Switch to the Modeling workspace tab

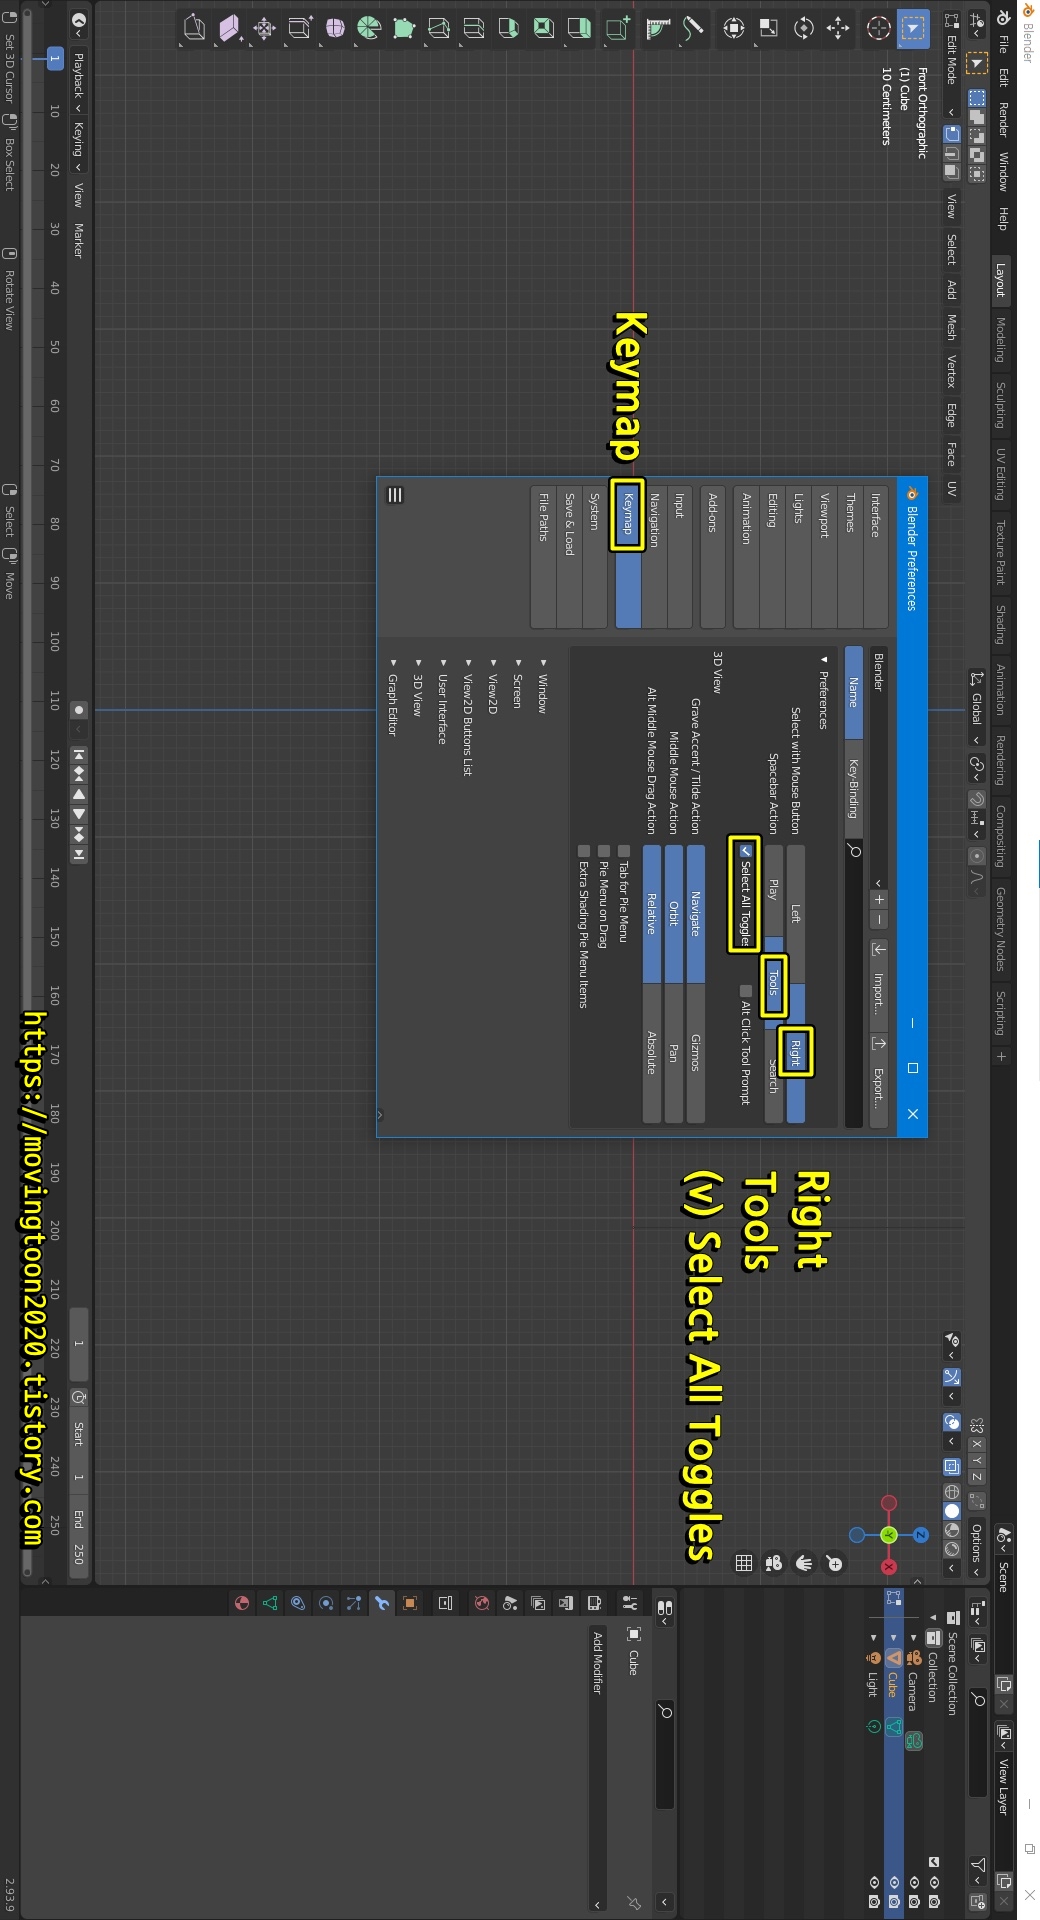pos(1000,339)
